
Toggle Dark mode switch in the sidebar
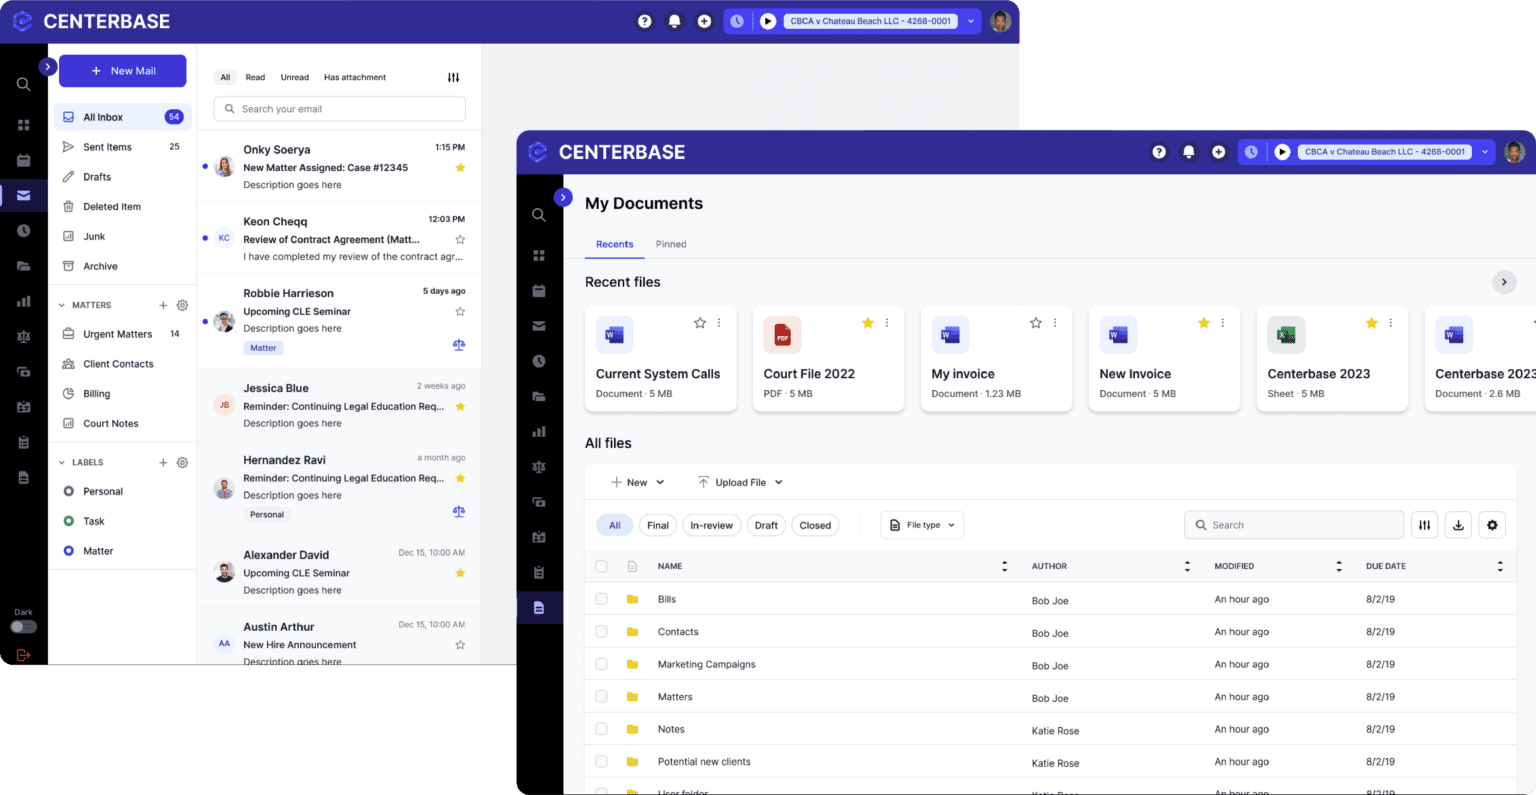pos(23,626)
